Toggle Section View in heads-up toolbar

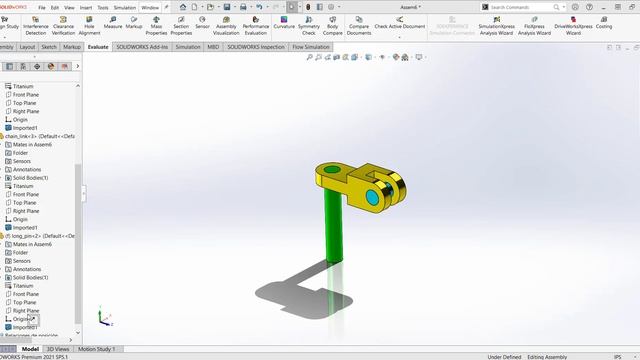tap(336, 57)
